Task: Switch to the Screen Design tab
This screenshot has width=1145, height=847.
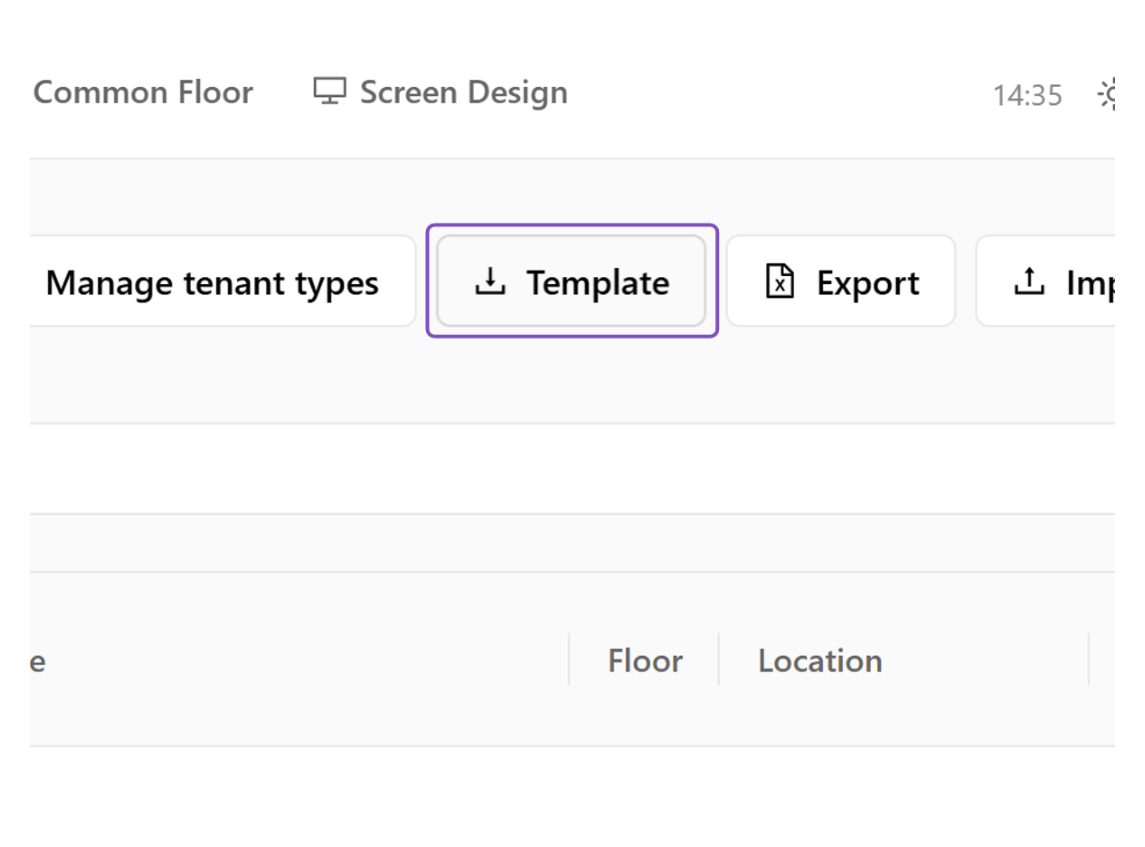Action: [x=440, y=93]
